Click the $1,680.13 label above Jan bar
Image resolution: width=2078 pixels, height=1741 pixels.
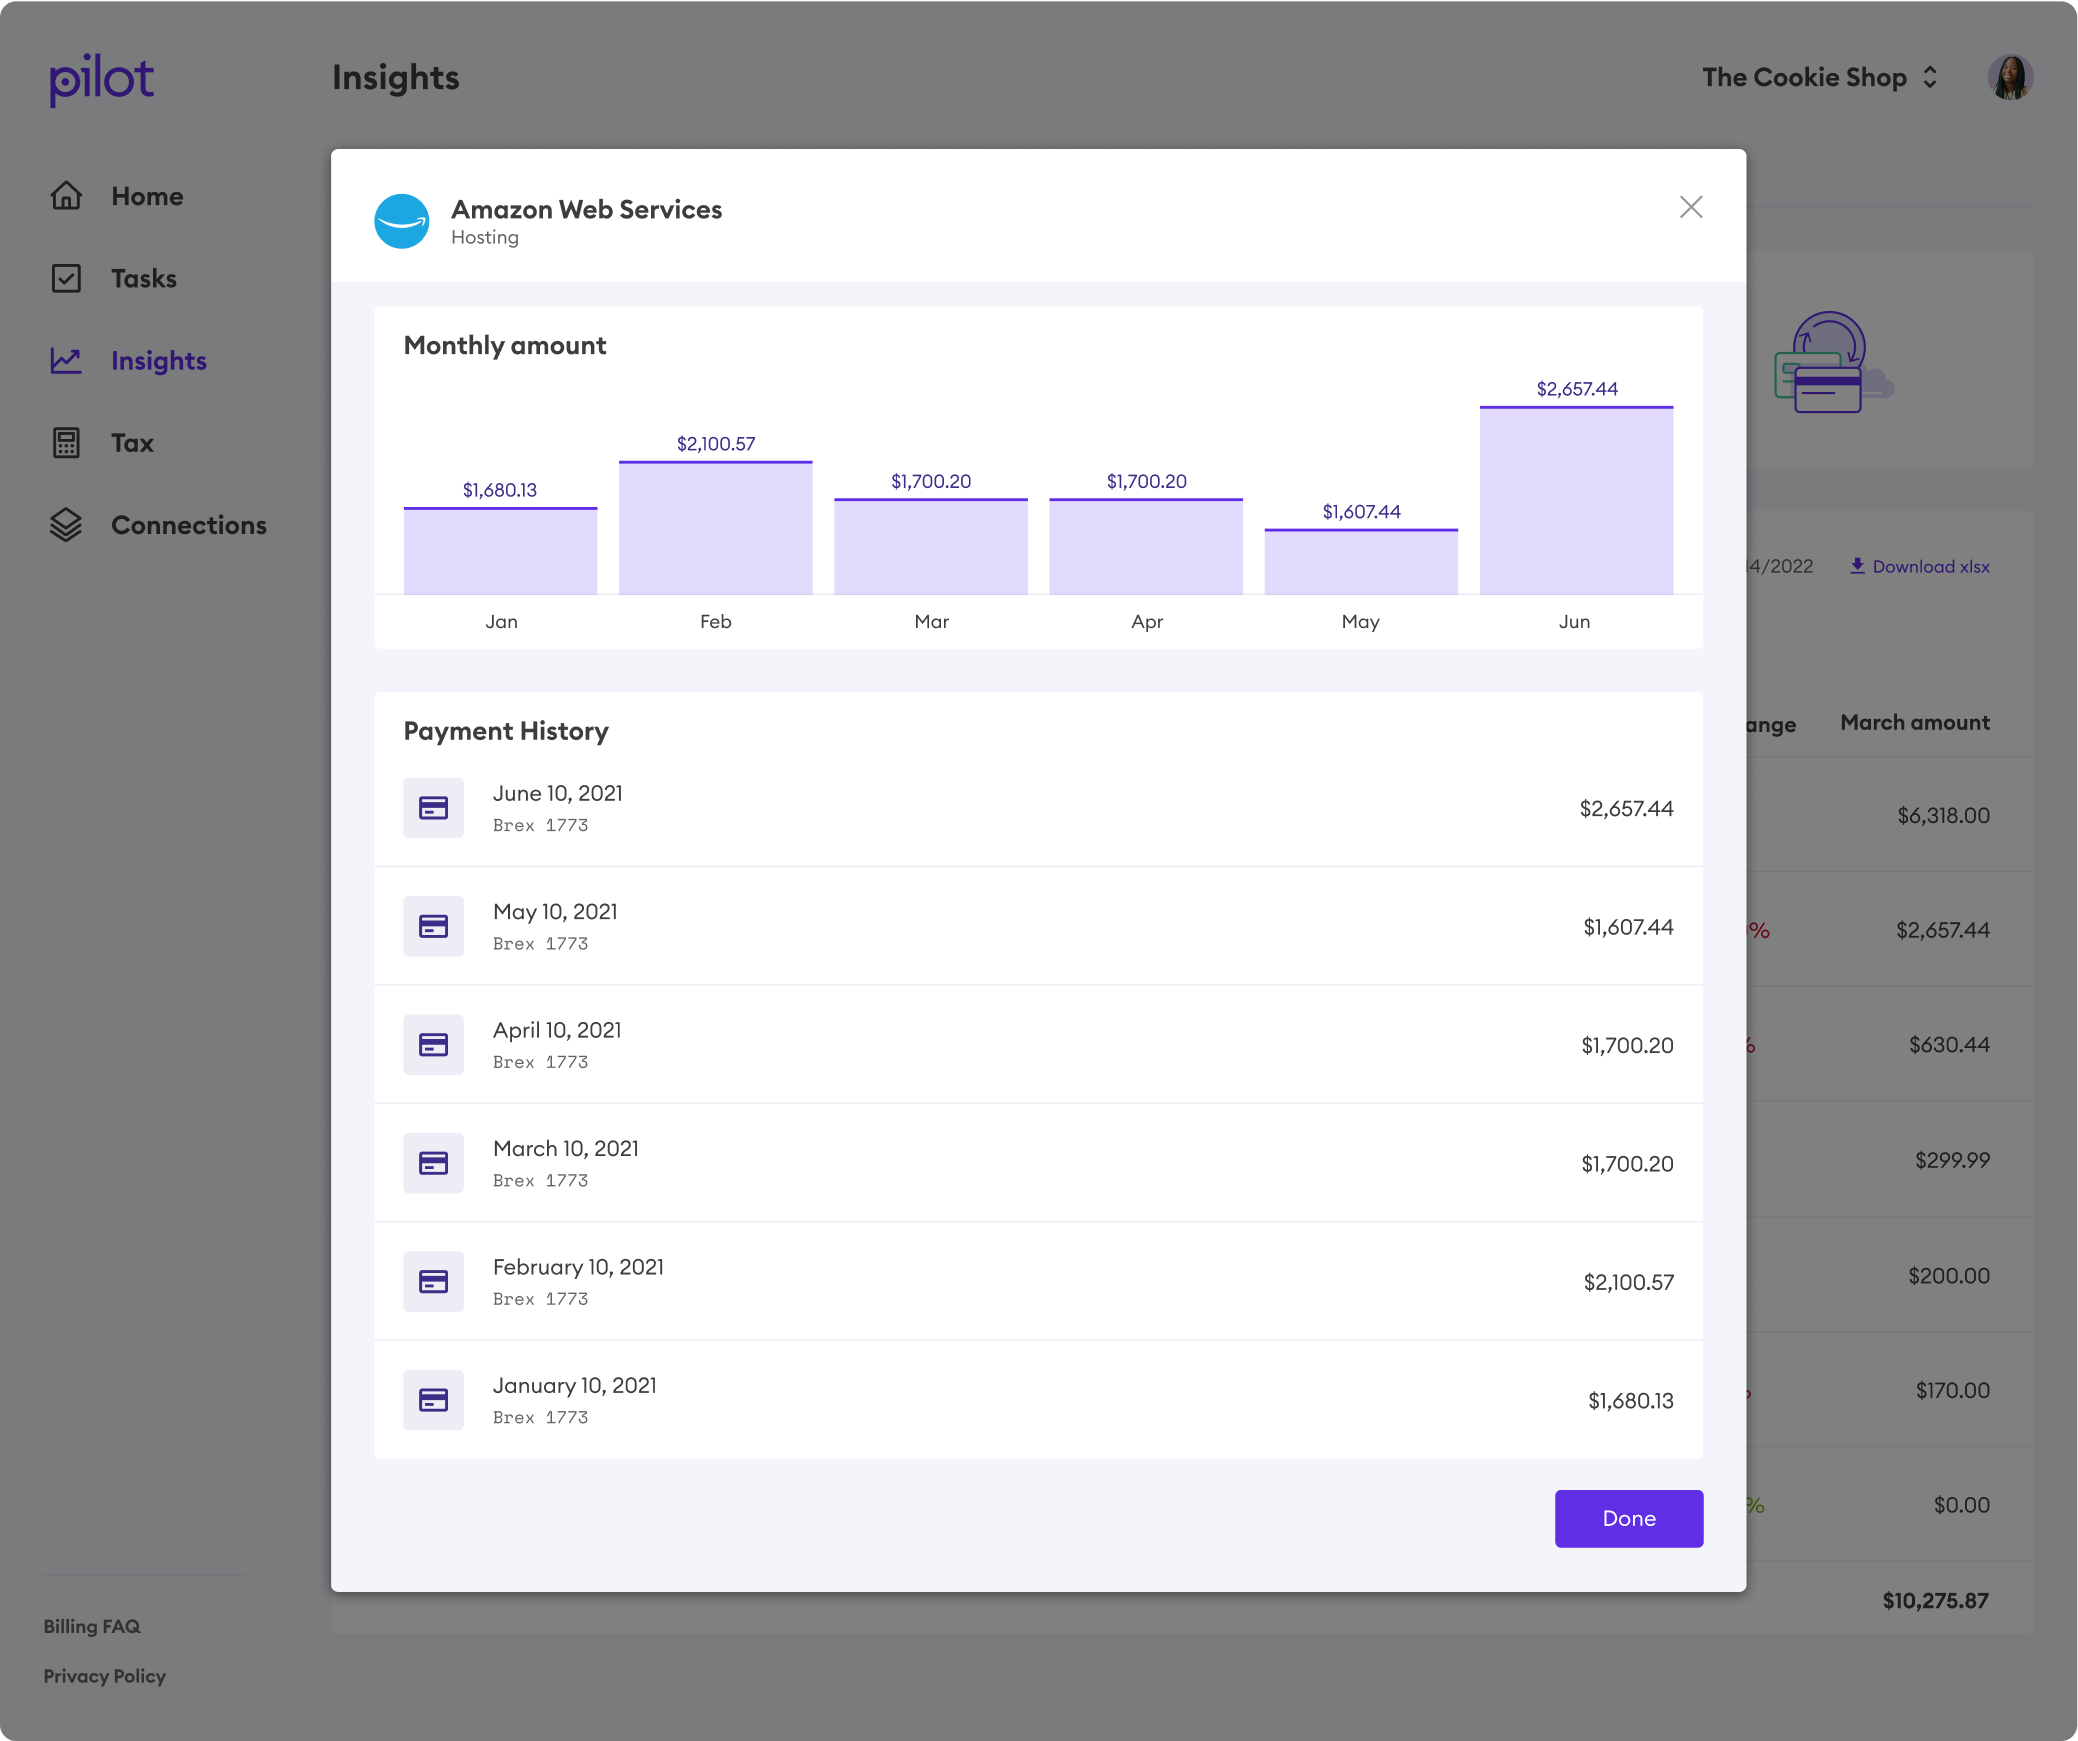point(500,489)
